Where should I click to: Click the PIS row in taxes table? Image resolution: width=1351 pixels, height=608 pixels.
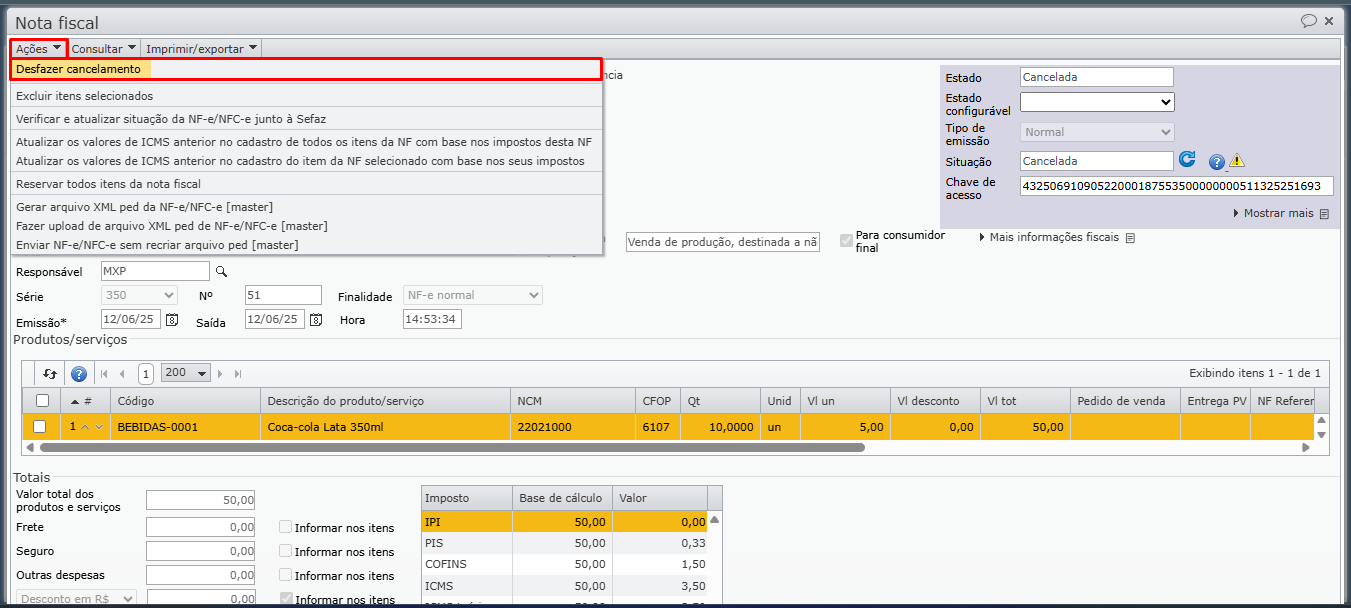[x=565, y=543]
